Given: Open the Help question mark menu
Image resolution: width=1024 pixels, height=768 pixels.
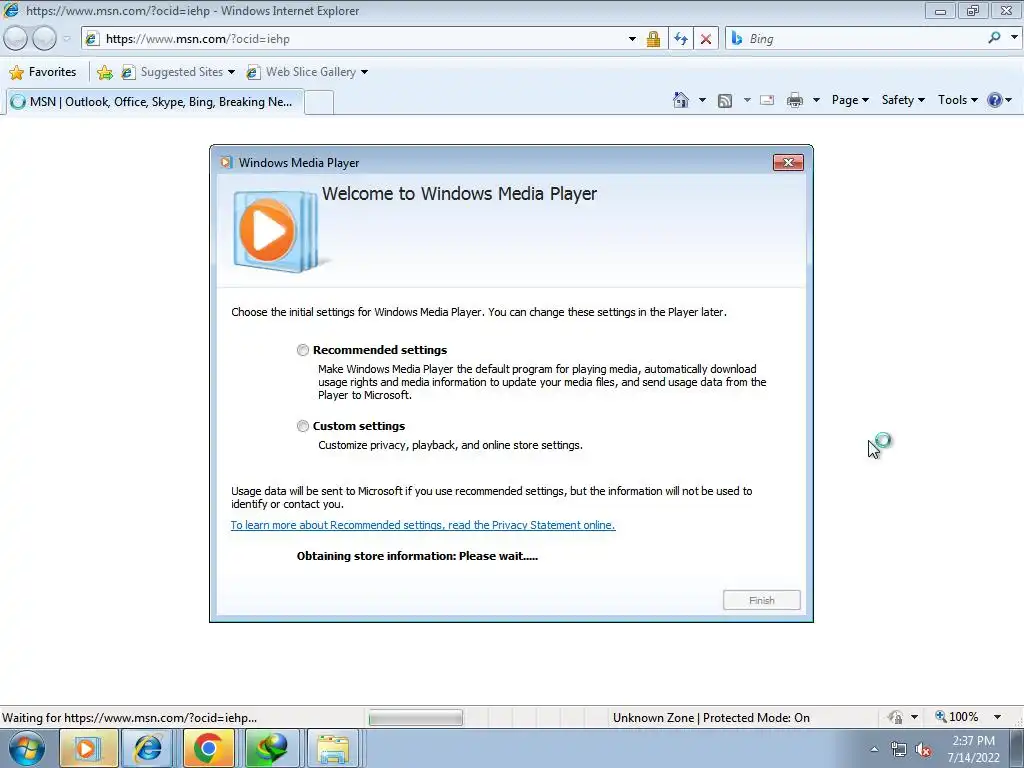Looking at the screenshot, I should (x=1000, y=100).
